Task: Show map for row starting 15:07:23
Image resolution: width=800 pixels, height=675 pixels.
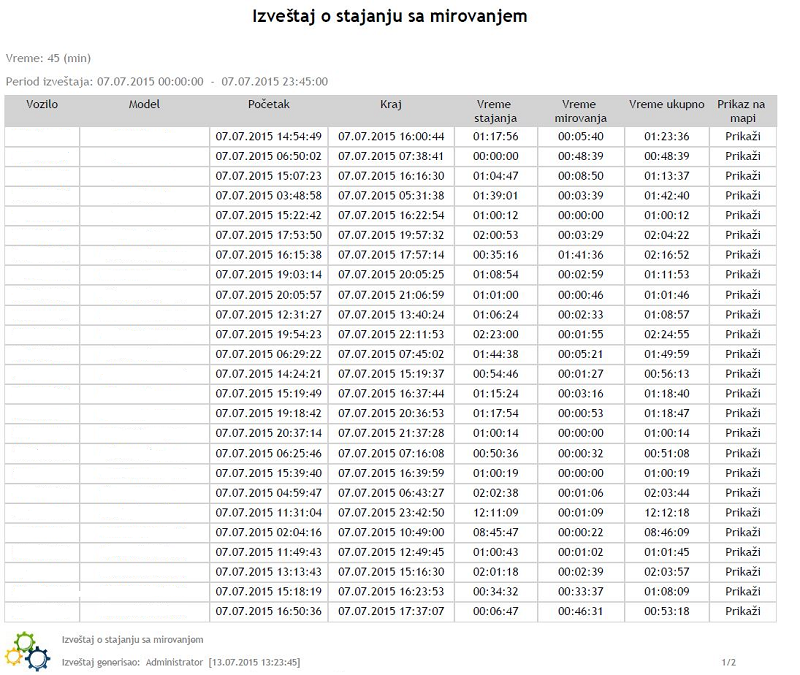Action: pyautogui.click(x=742, y=176)
